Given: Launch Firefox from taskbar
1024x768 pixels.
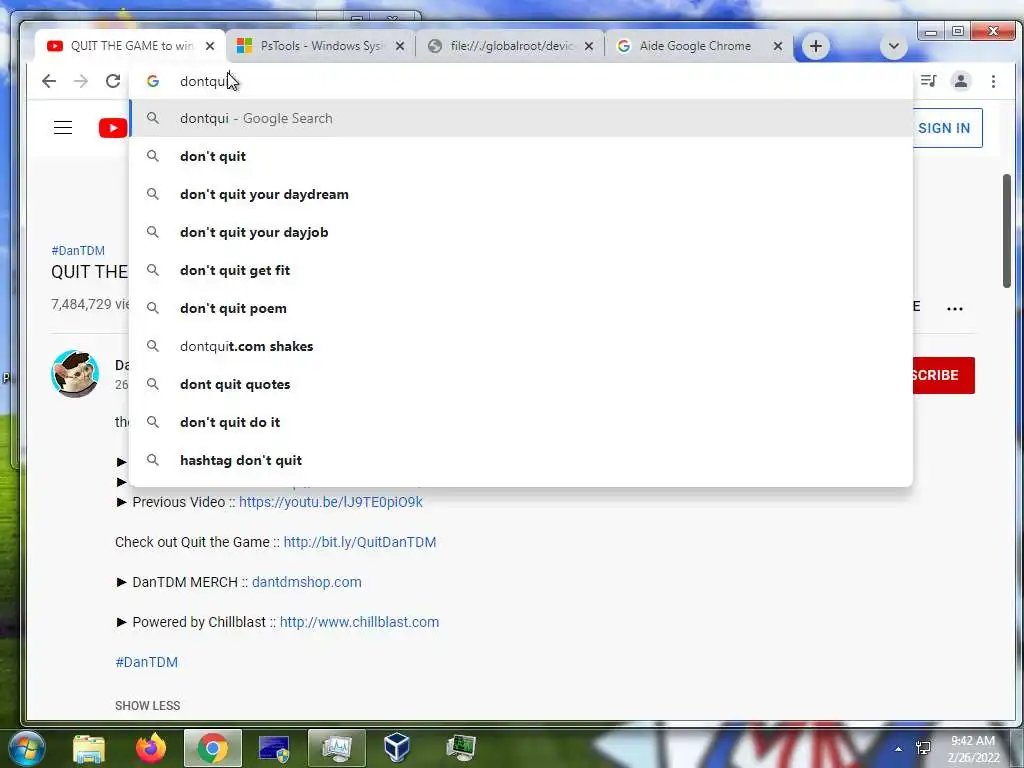Looking at the screenshot, I should [151, 748].
